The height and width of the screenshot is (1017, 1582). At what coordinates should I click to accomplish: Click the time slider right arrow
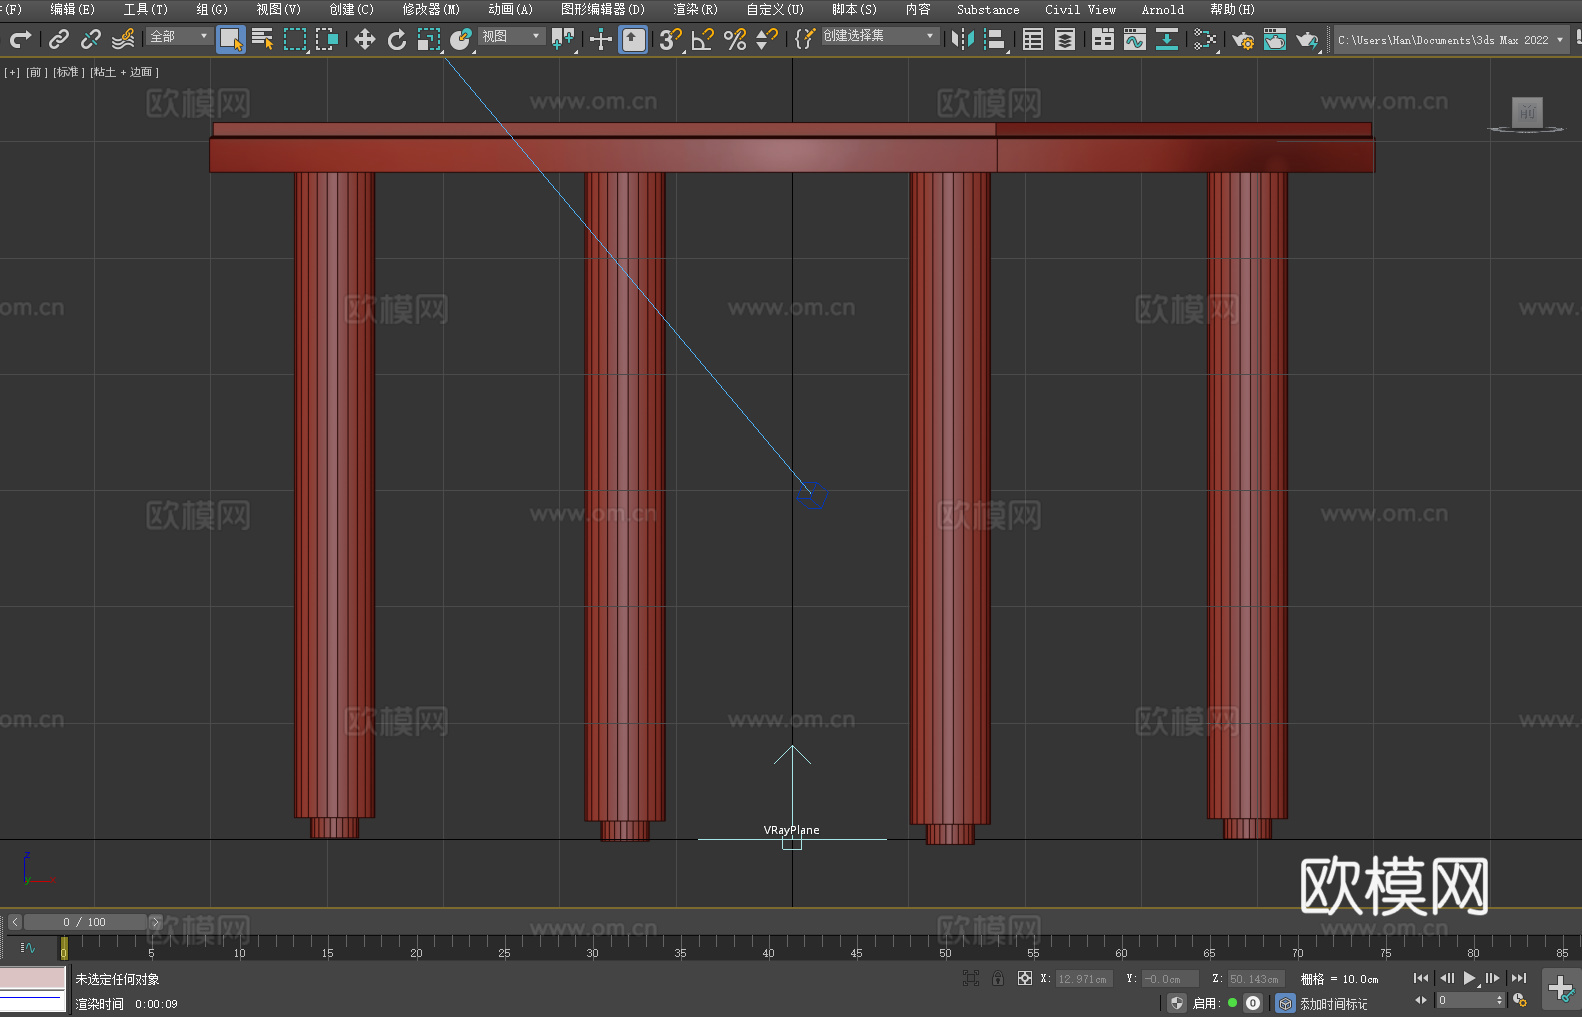[155, 922]
